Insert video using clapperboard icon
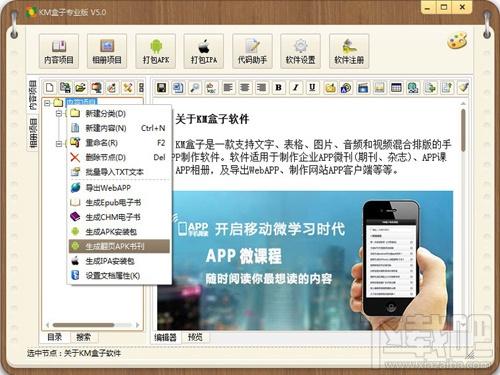This screenshot has height=375, width=500. 363,88
